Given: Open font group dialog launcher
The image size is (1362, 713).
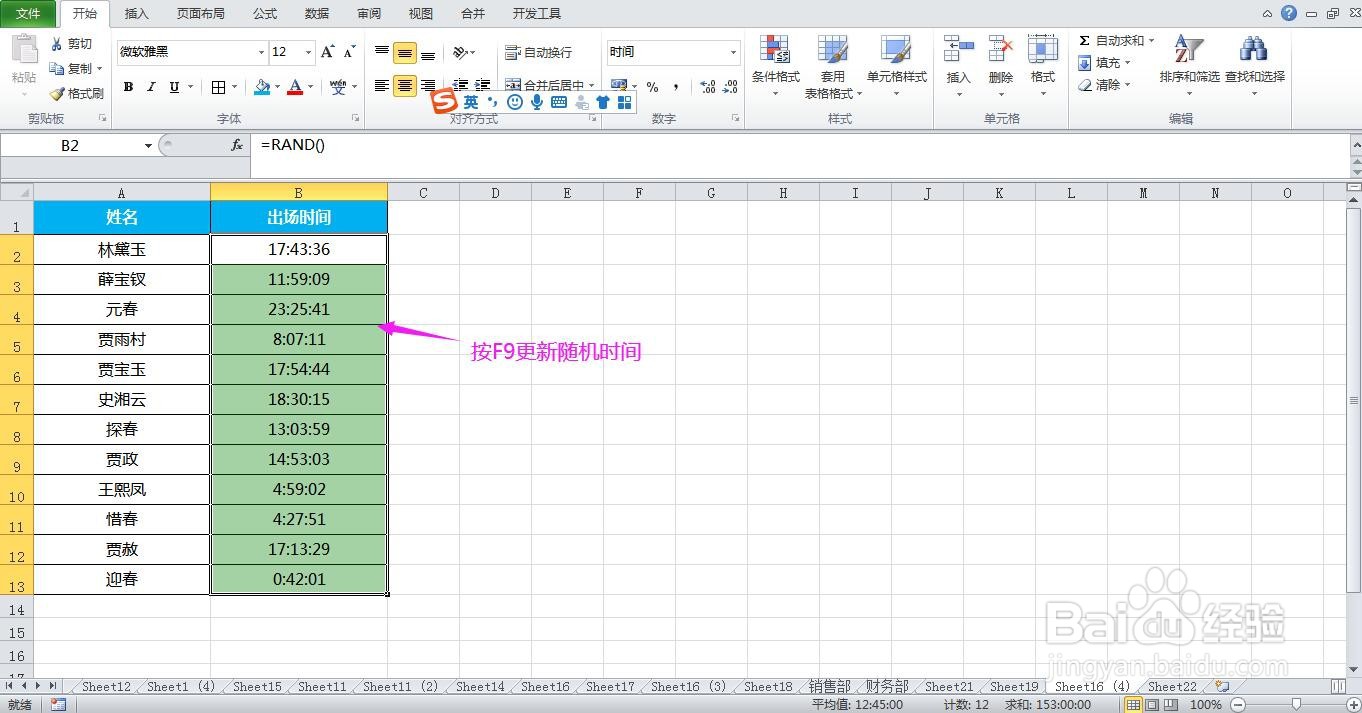Looking at the screenshot, I should pos(354,118).
